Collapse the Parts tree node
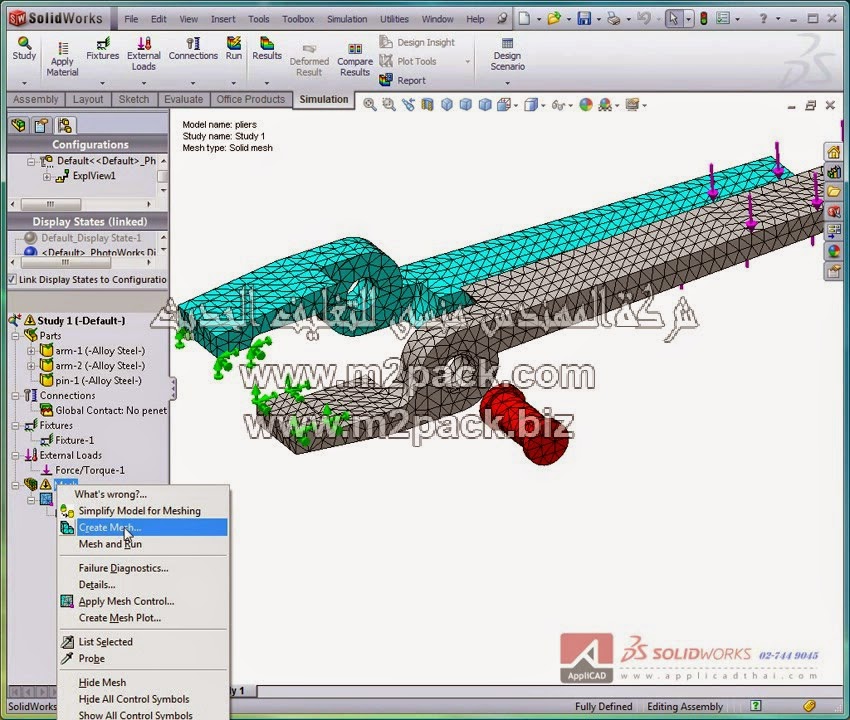Viewport: 850px width, 720px height. pos(16,336)
